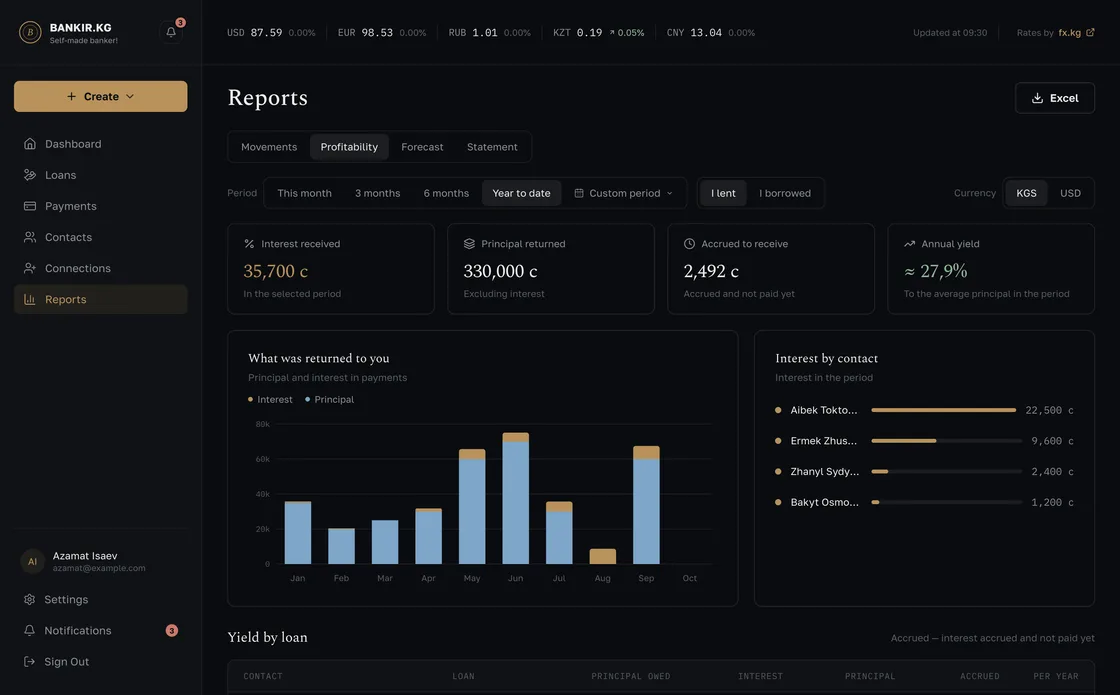The height and width of the screenshot is (695, 1120).
Task: Click the red notifications count badge in sidebar
Action: (171, 631)
